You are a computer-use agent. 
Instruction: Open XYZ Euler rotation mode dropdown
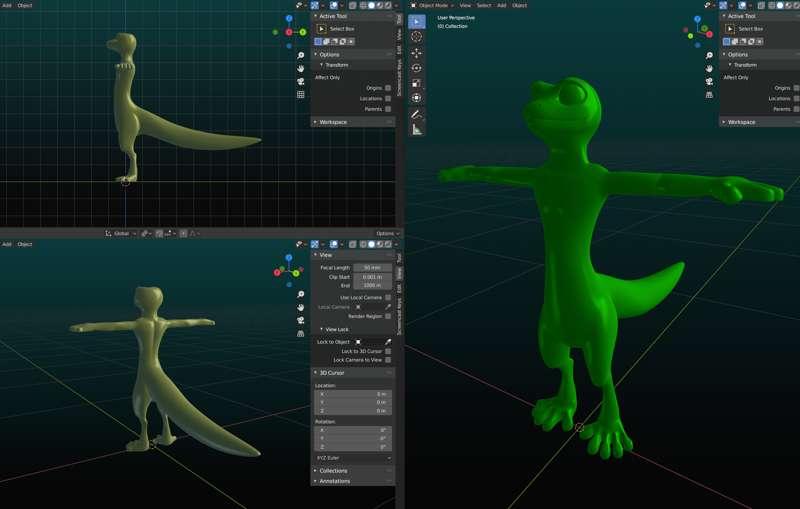pos(353,458)
